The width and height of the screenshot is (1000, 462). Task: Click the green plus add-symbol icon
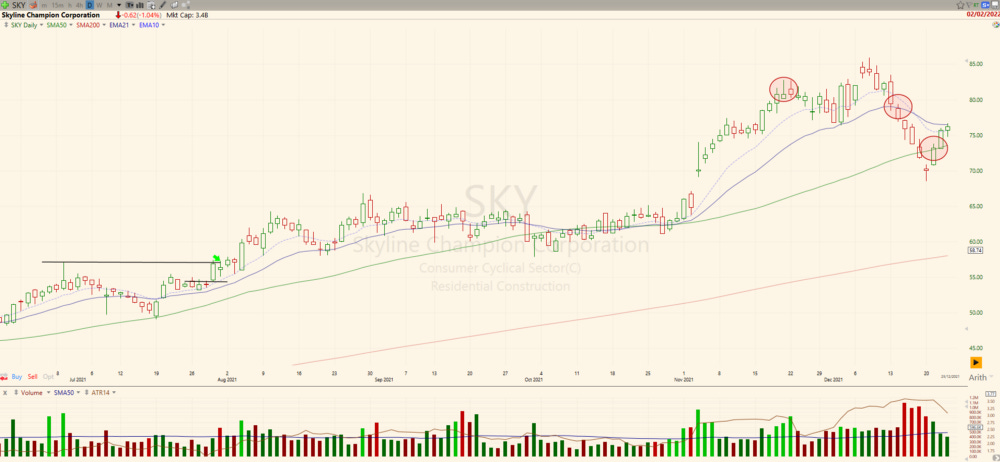[x=4, y=5]
